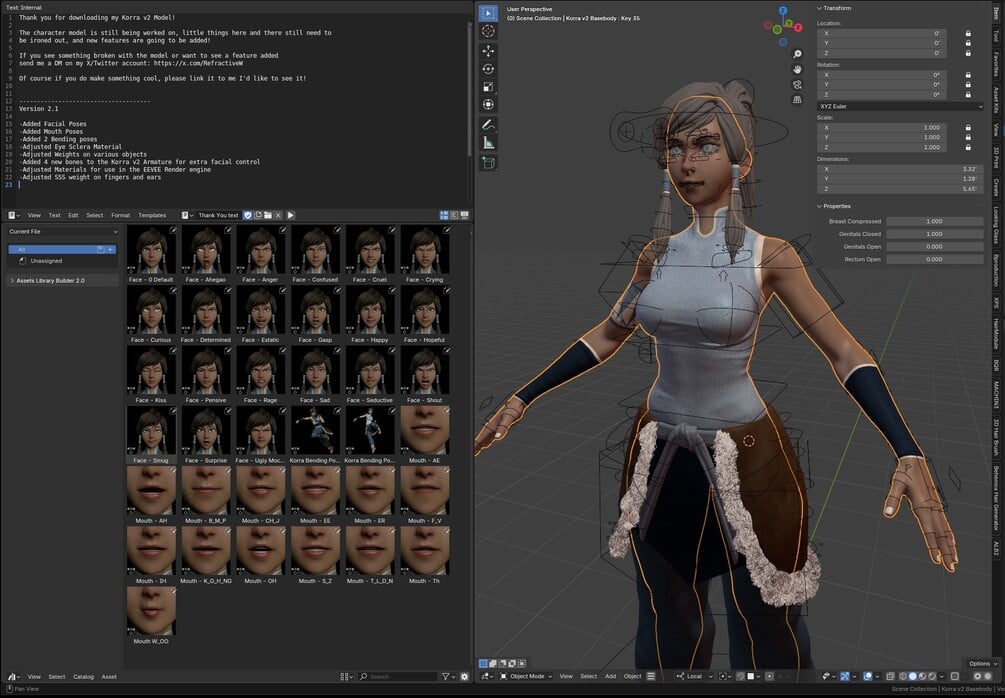The height and width of the screenshot is (698, 1005).
Task: Select Mouth - OH pose thumbnail
Action: point(261,555)
